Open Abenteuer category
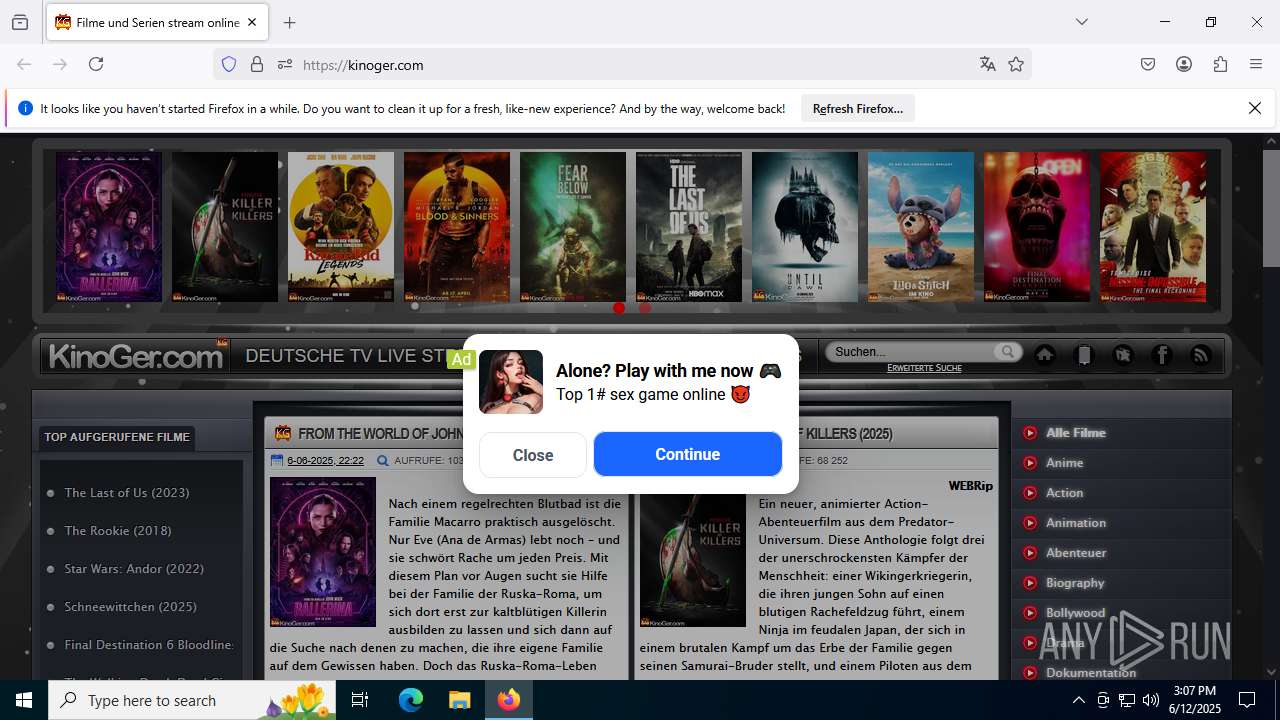Screen dimensions: 1280x720 click(x=1076, y=553)
